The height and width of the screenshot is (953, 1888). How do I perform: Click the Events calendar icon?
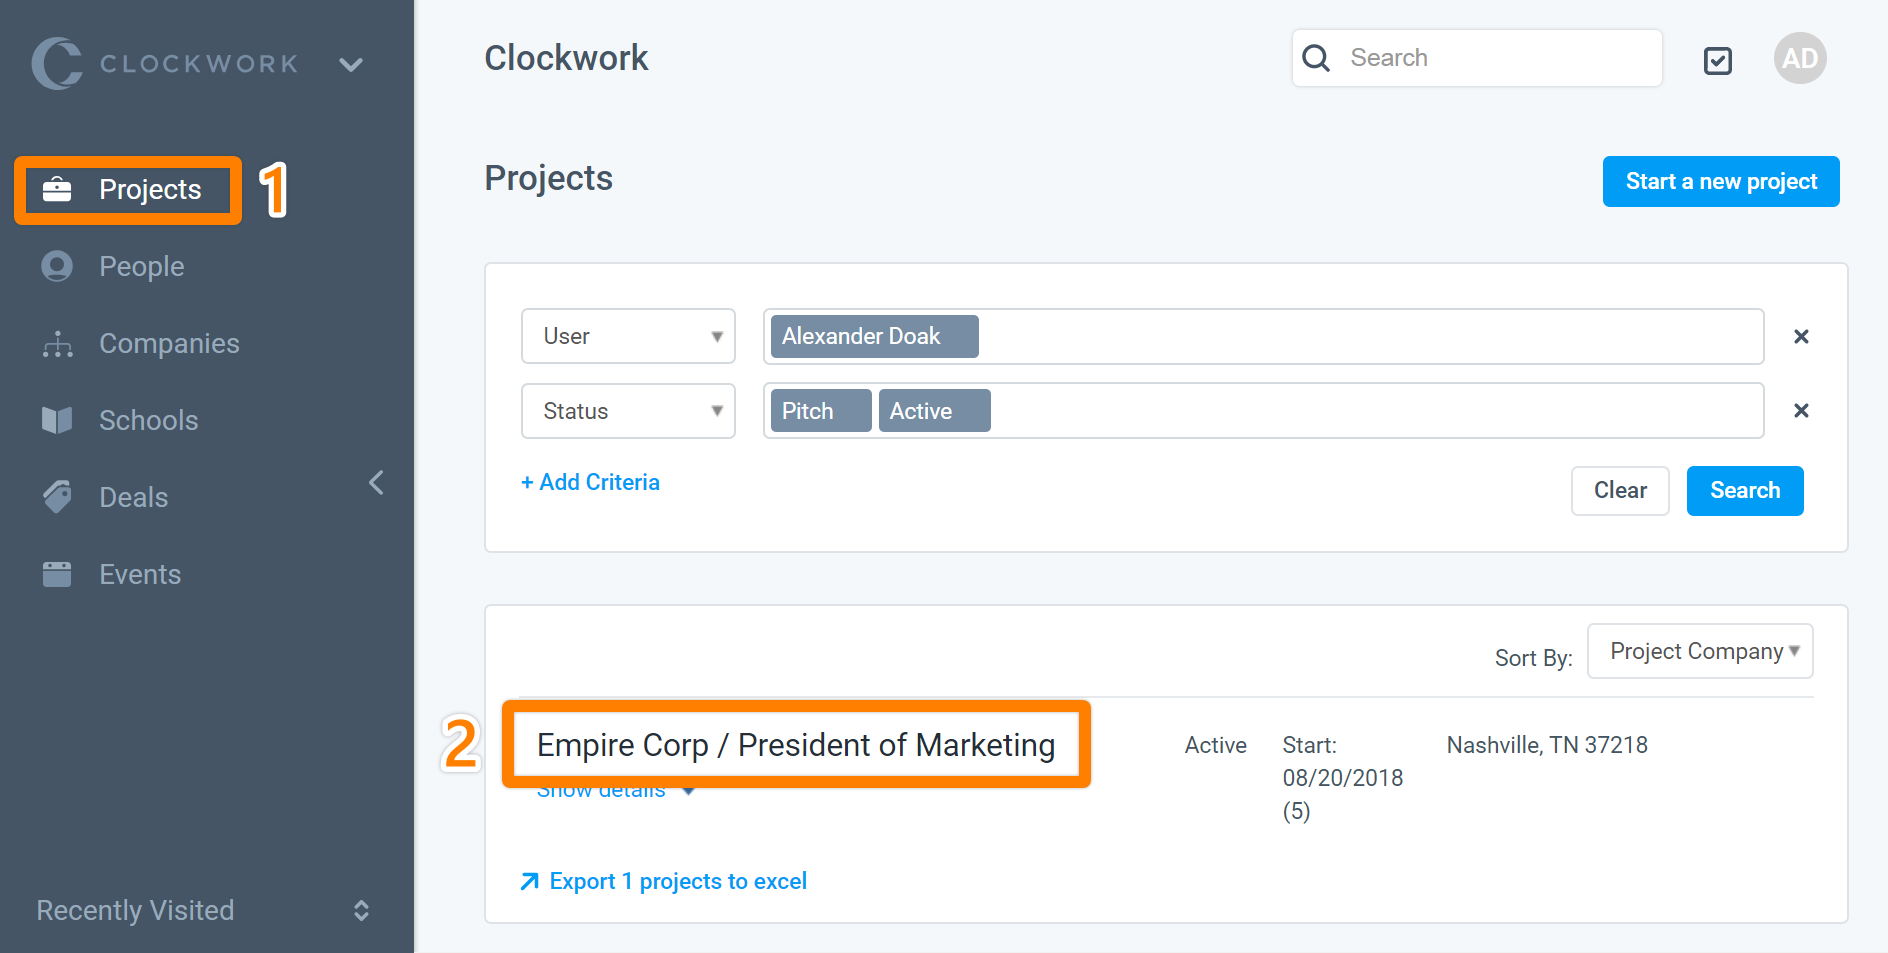point(57,574)
